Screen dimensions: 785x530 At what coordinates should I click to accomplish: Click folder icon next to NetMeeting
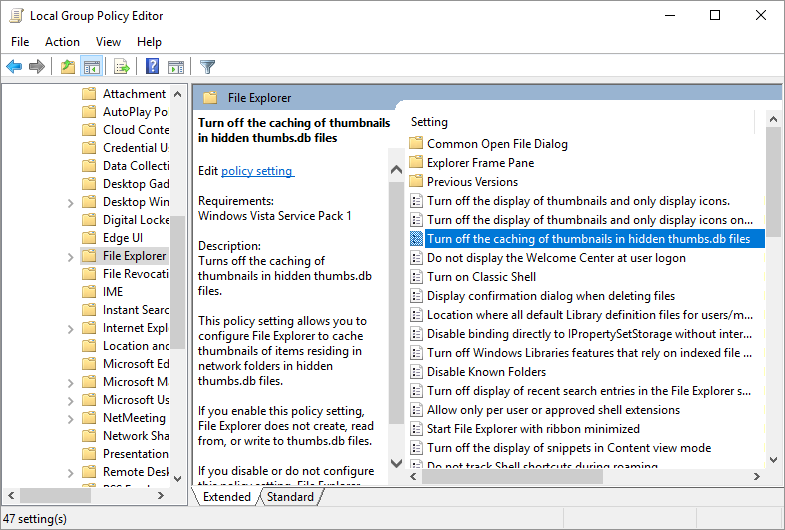click(89, 418)
